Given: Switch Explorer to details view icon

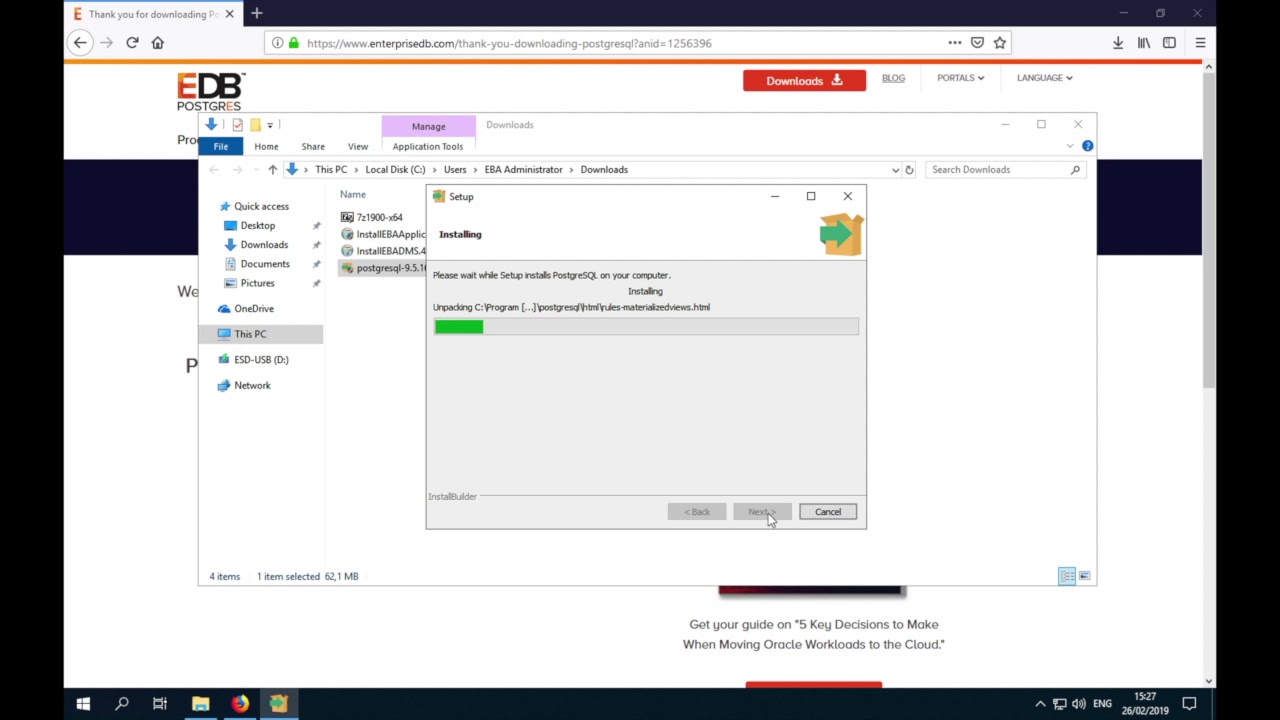Looking at the screenshot, I should click(x=1067, y=576).
